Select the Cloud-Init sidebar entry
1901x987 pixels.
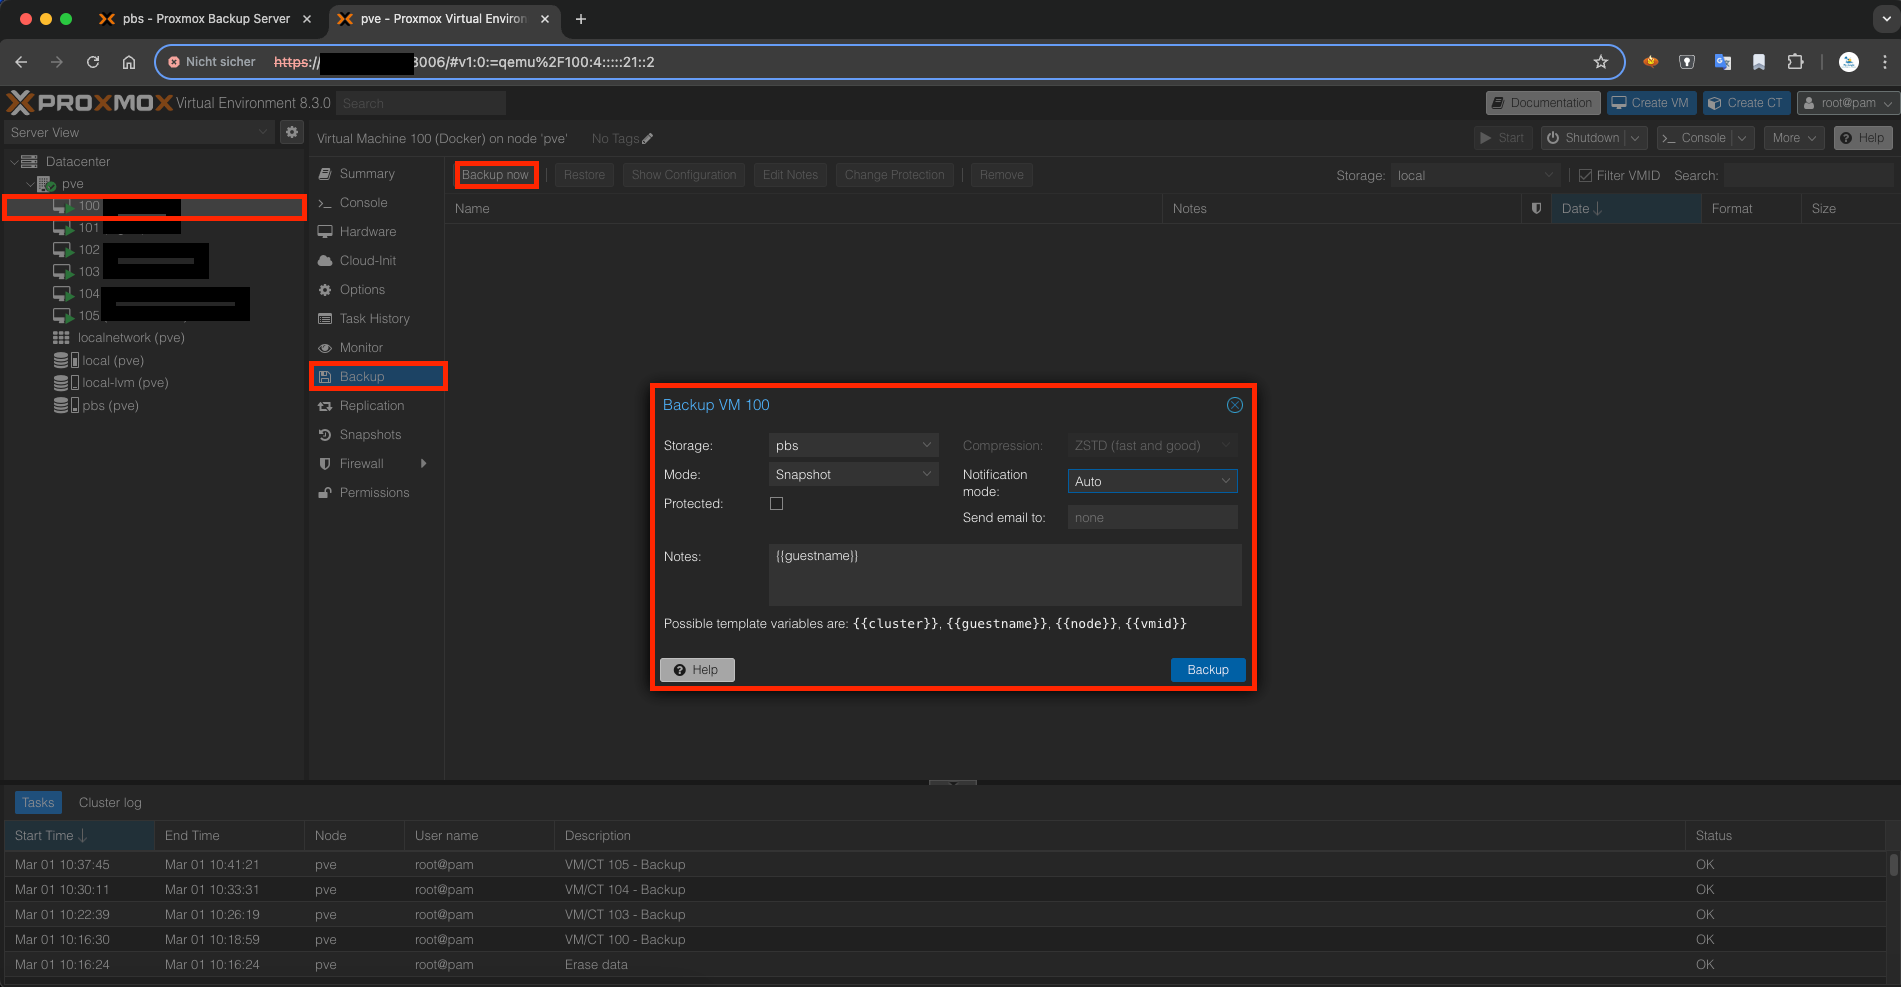pyautogui.click(x=366, y=260)
